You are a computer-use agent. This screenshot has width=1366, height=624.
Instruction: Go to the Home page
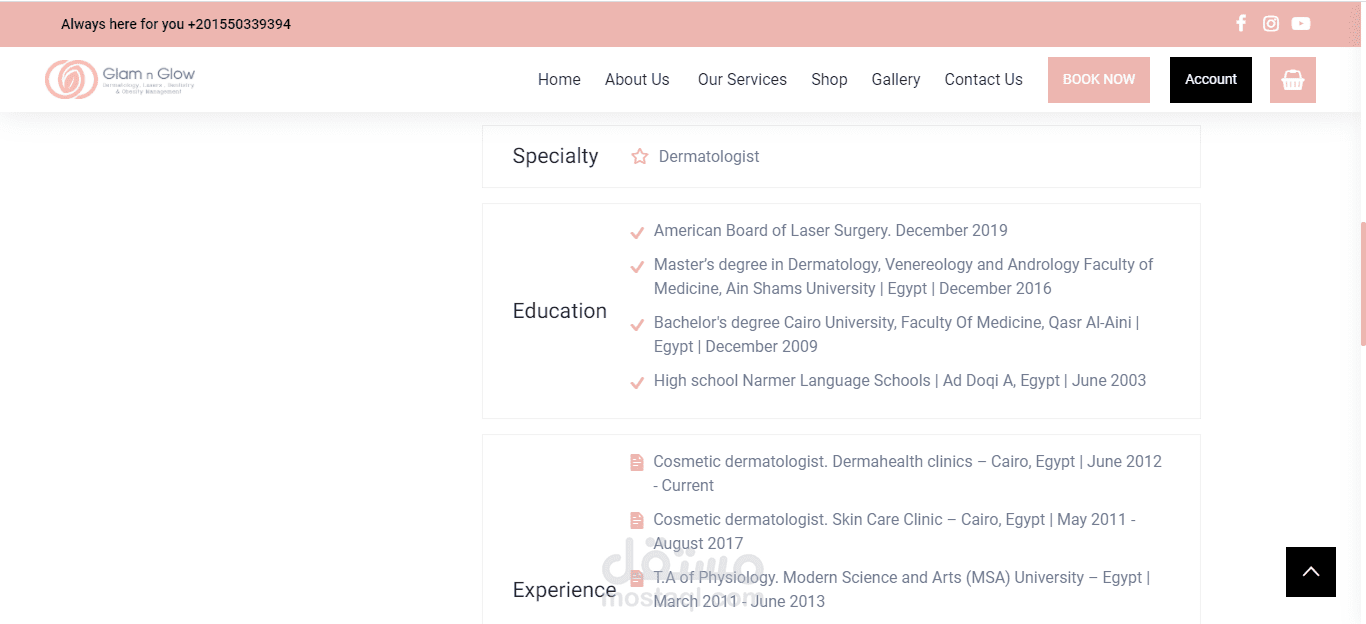pyautogui.click(x=559, y=79)
